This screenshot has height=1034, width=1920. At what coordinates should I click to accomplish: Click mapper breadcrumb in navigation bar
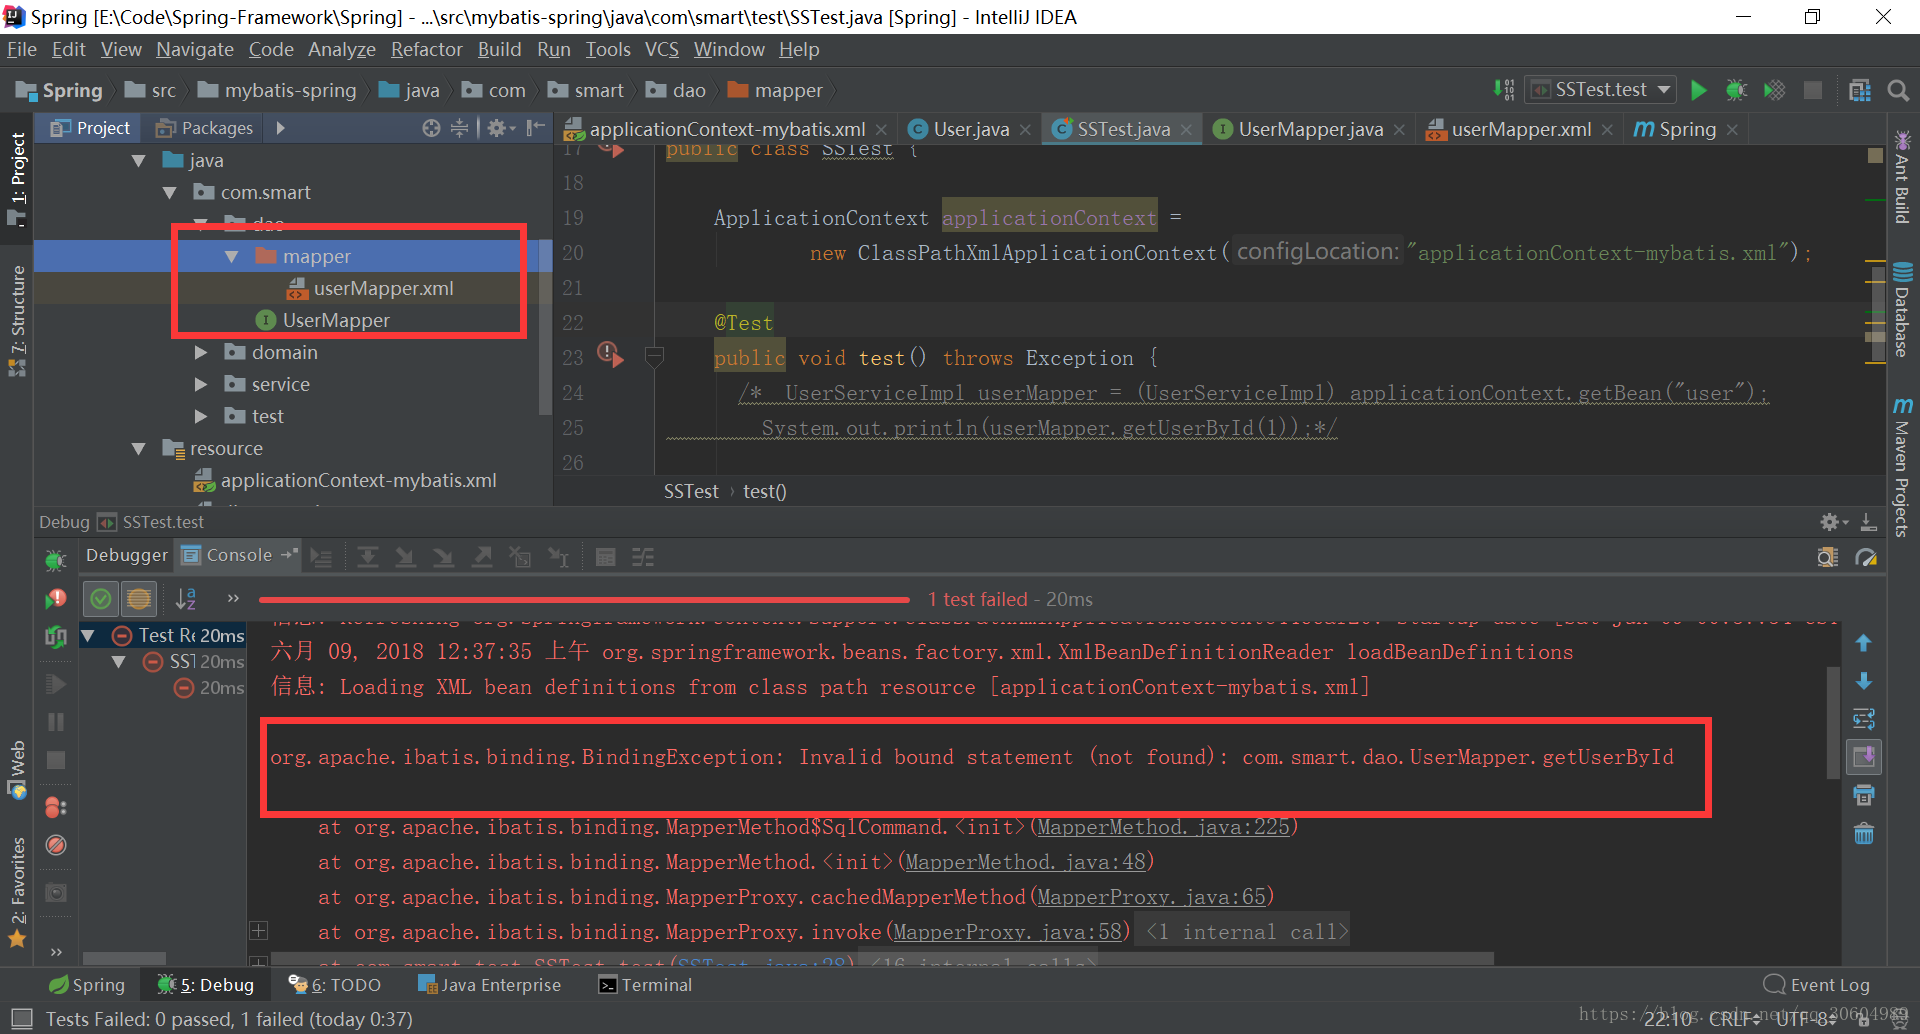click(x=775, y=91)
